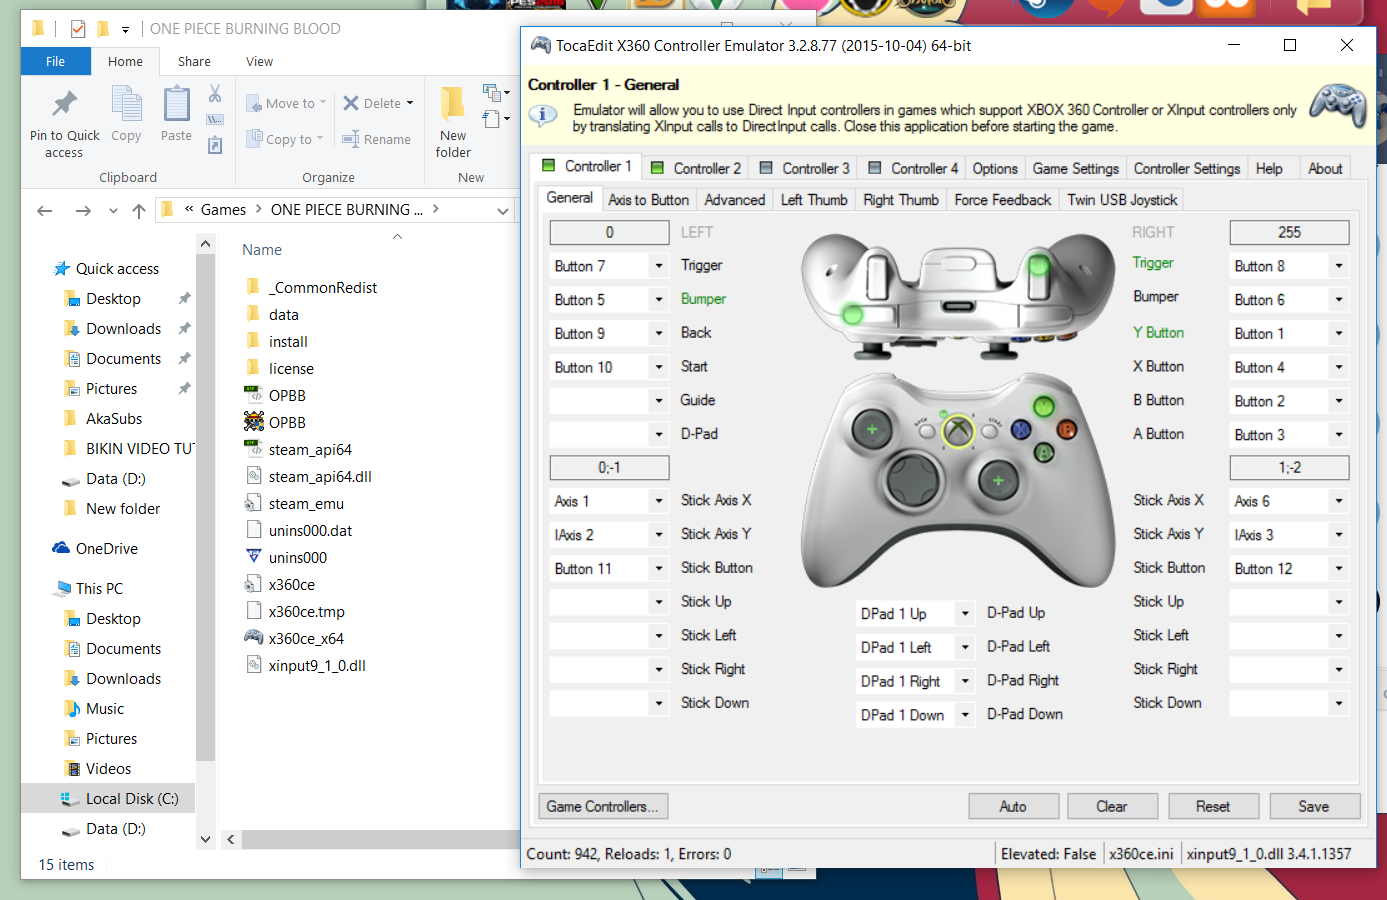This screenshot has height=900, width=1387.
Task: Click Explorer back navigation arrow
Action: coord(44,210)
